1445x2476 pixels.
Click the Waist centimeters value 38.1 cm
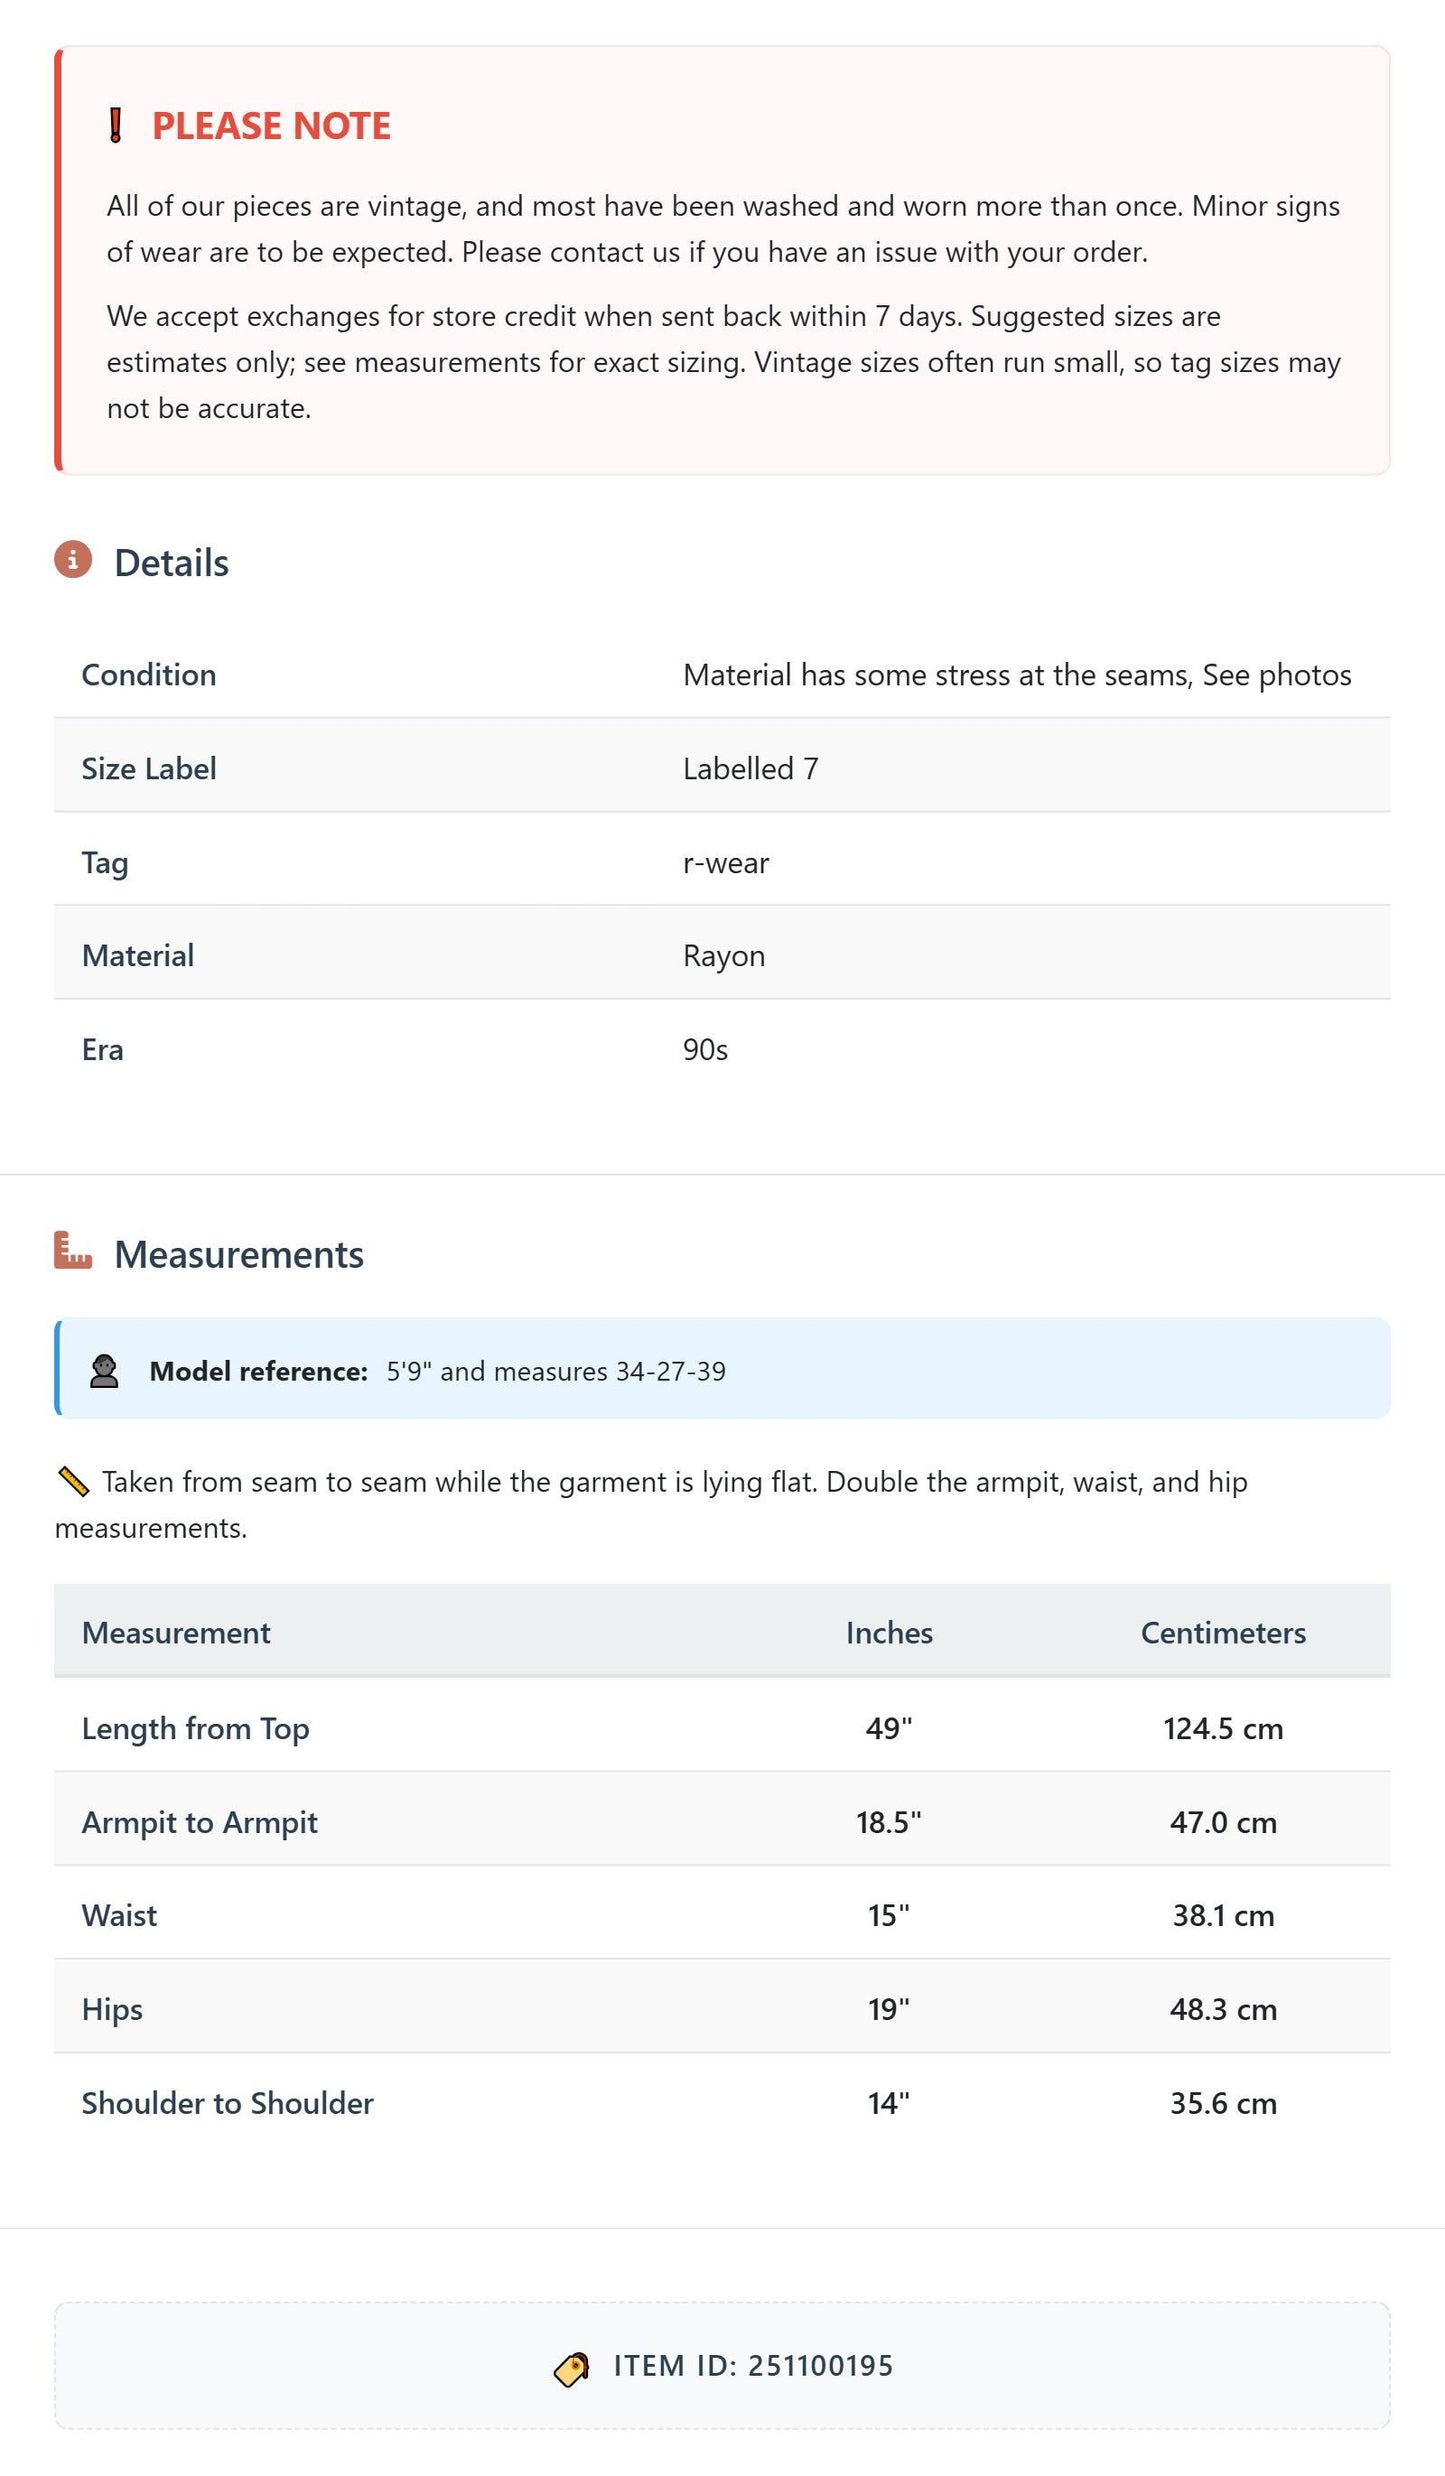(x=1223, y=1915)
